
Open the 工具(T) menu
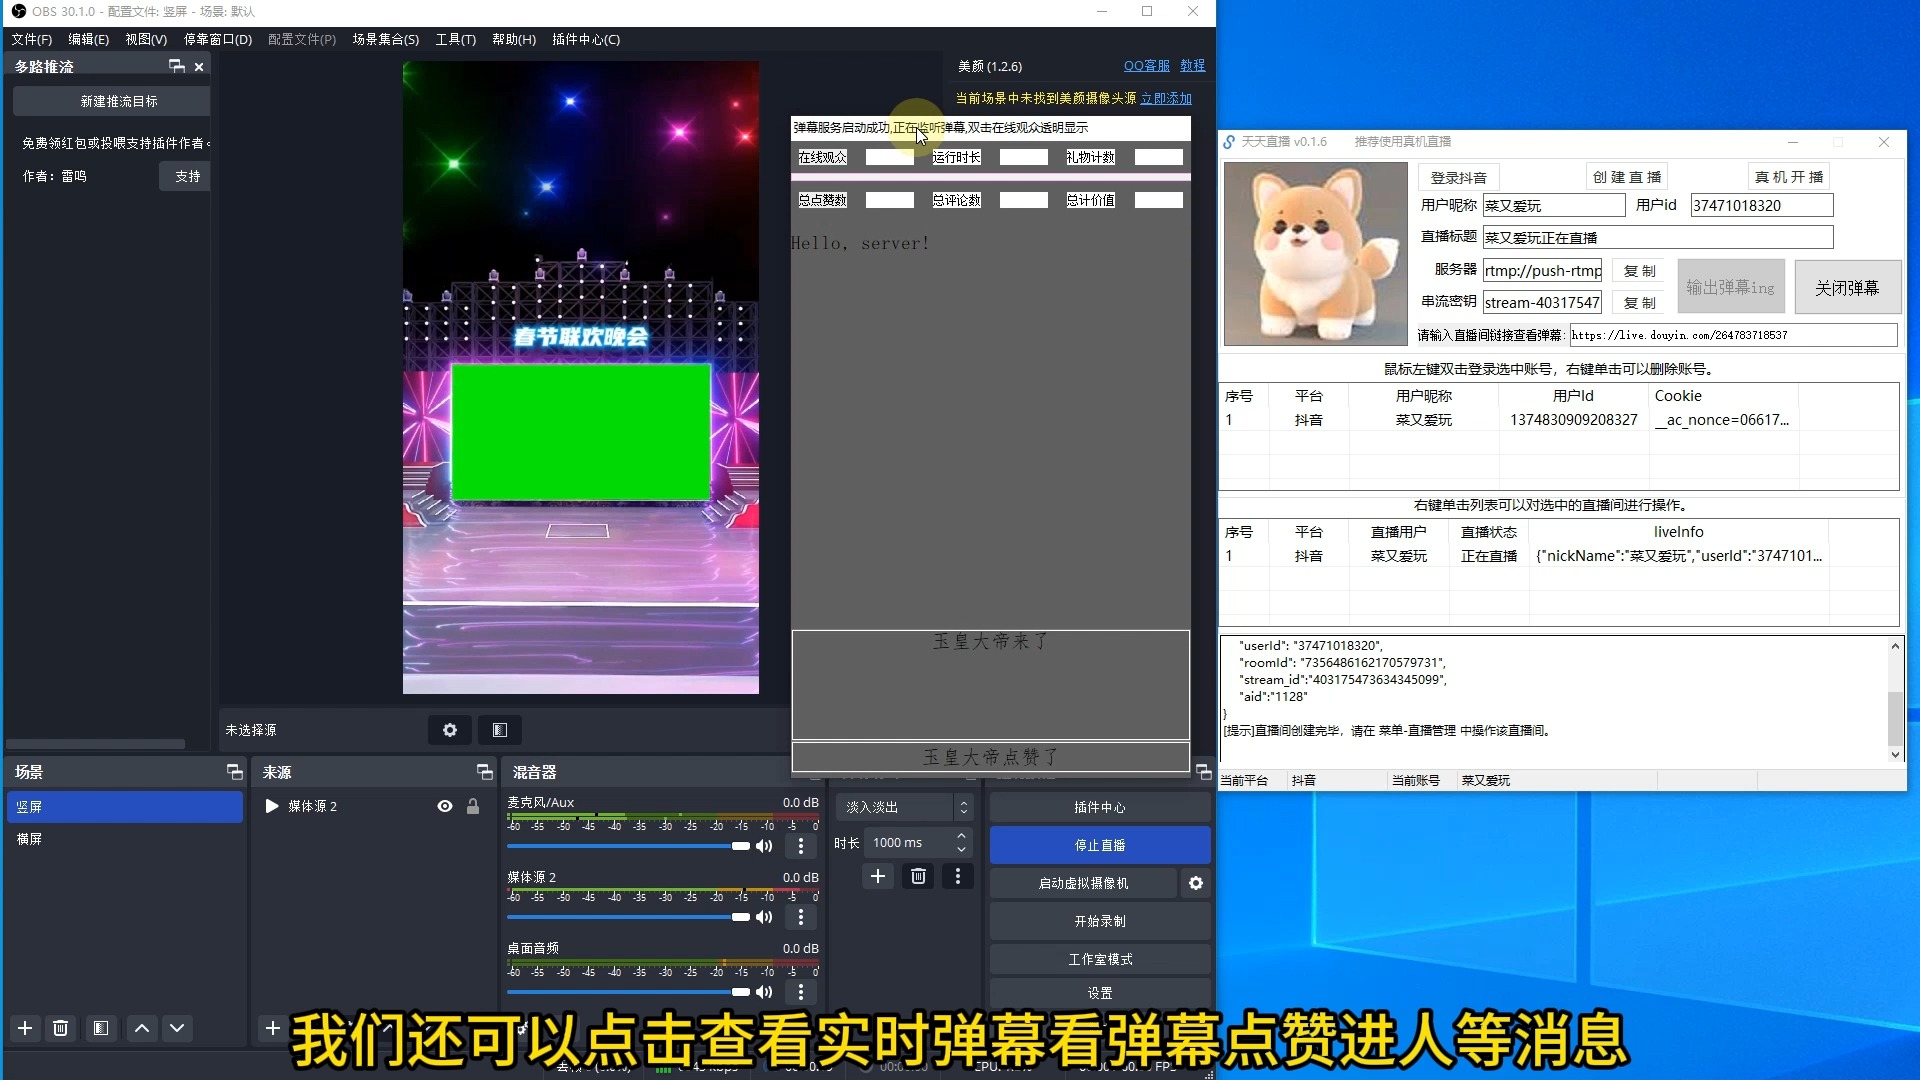pyautogui.click(x=456, y=39)
